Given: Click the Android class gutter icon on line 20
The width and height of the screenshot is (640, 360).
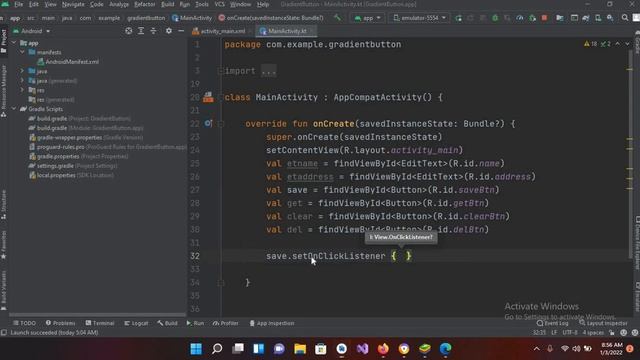Looking at the screenshot, I should pos(208,97).
